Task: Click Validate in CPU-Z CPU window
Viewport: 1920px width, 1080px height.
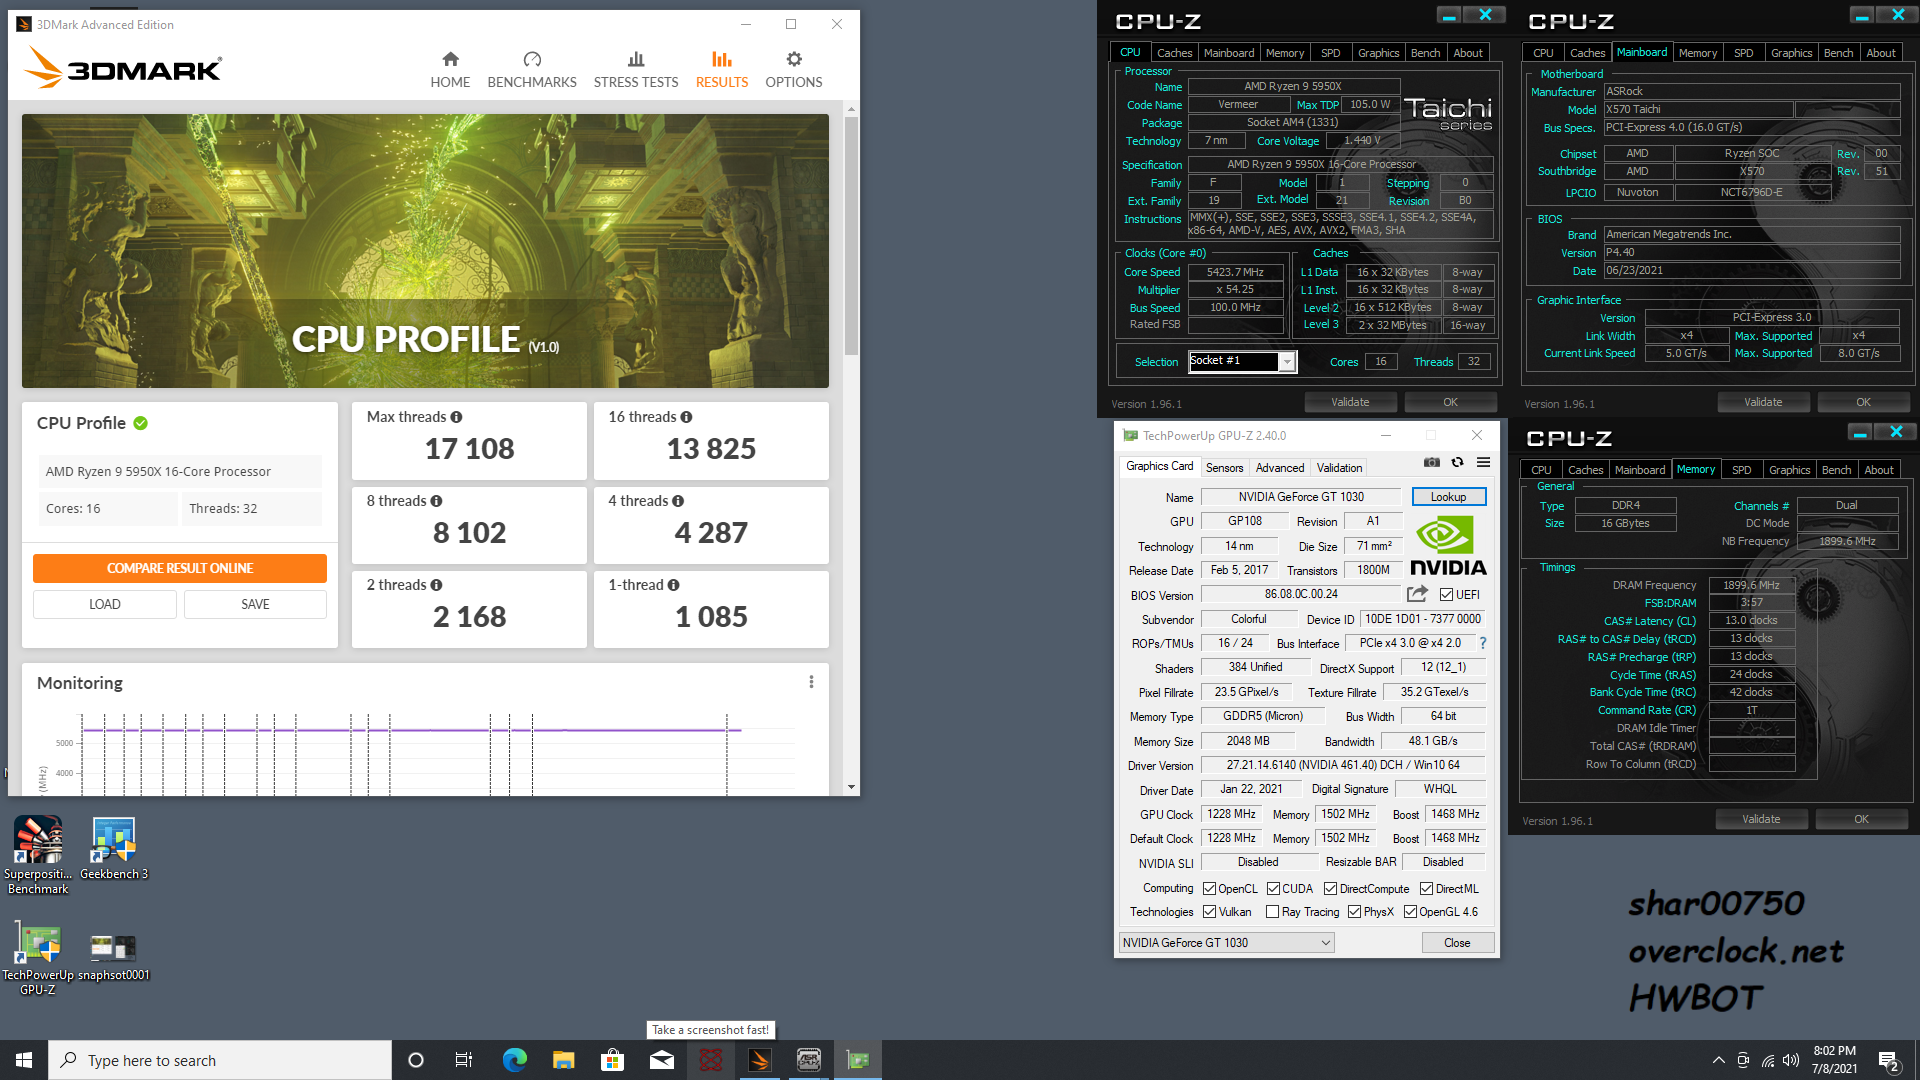Action: tap(1350, 402)
